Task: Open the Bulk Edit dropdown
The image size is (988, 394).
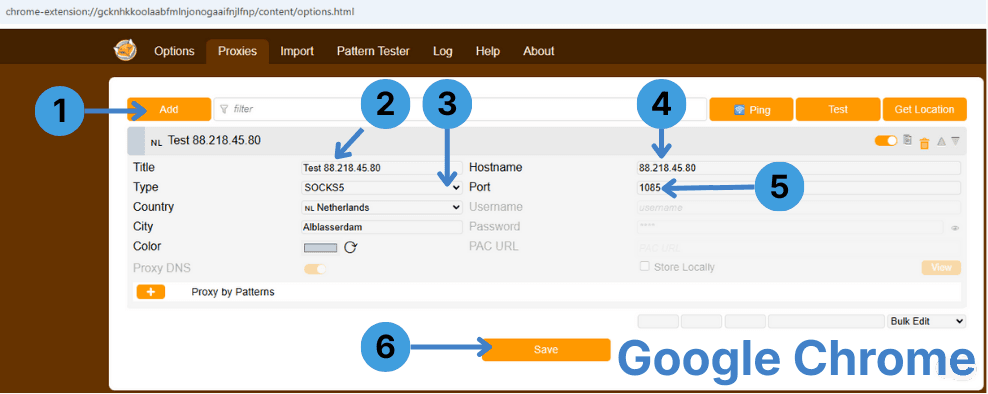Action: (x=926, y=321)
